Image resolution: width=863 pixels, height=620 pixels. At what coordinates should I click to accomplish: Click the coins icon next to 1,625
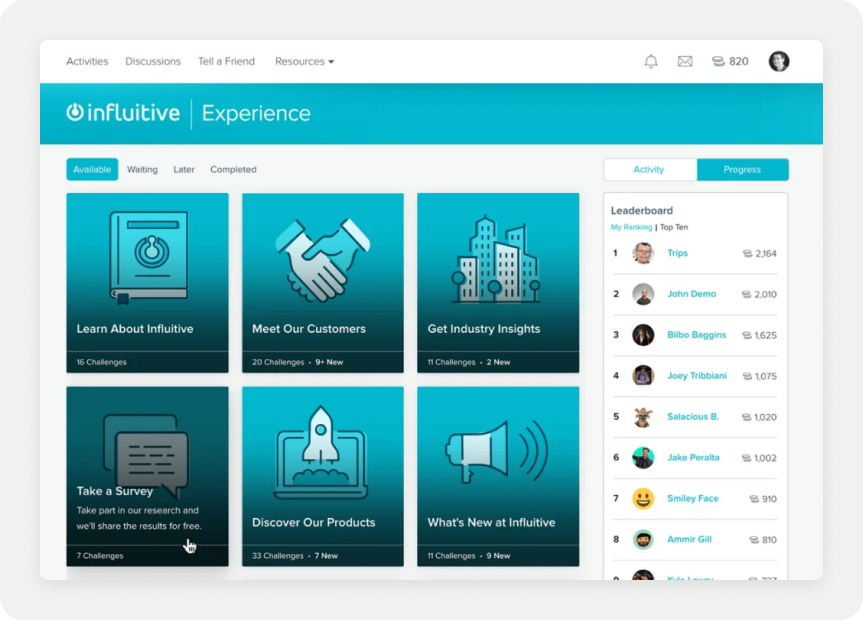747,335
